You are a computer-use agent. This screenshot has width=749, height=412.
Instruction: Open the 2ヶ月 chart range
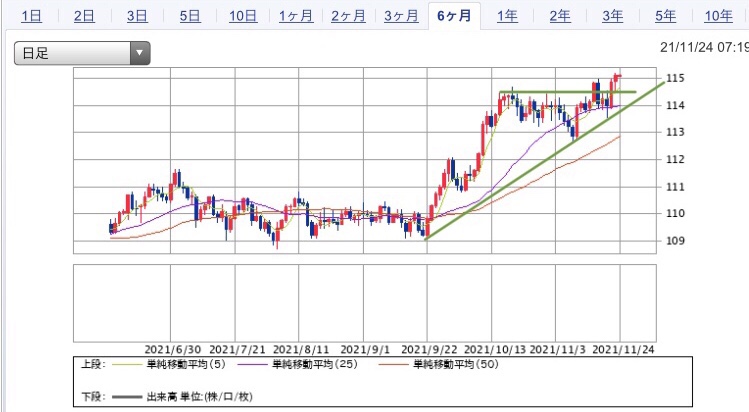348,16
